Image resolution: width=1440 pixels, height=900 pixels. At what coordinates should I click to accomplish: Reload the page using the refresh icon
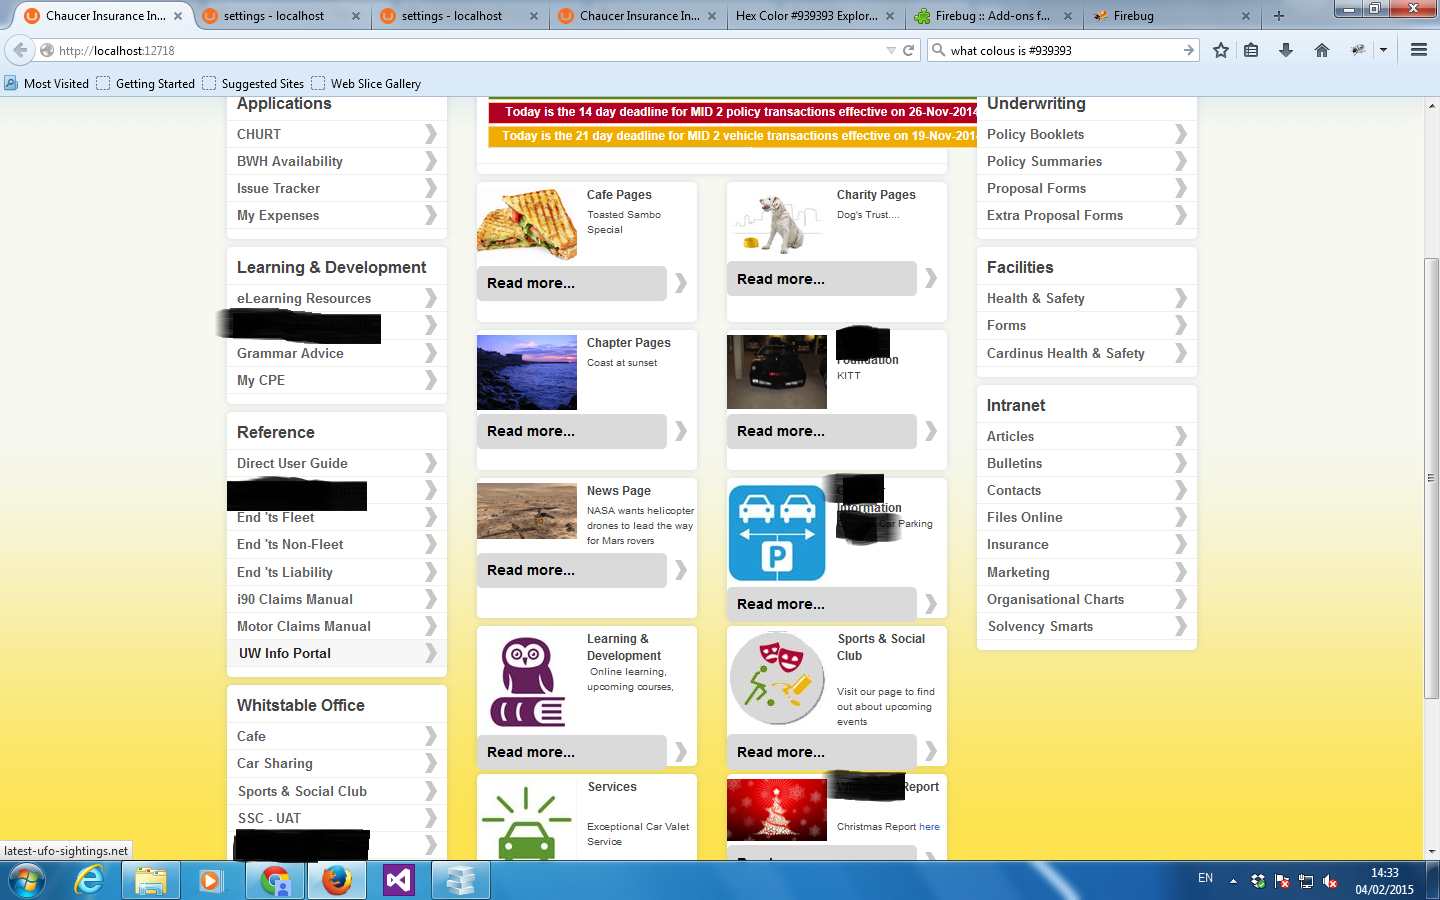909,50
